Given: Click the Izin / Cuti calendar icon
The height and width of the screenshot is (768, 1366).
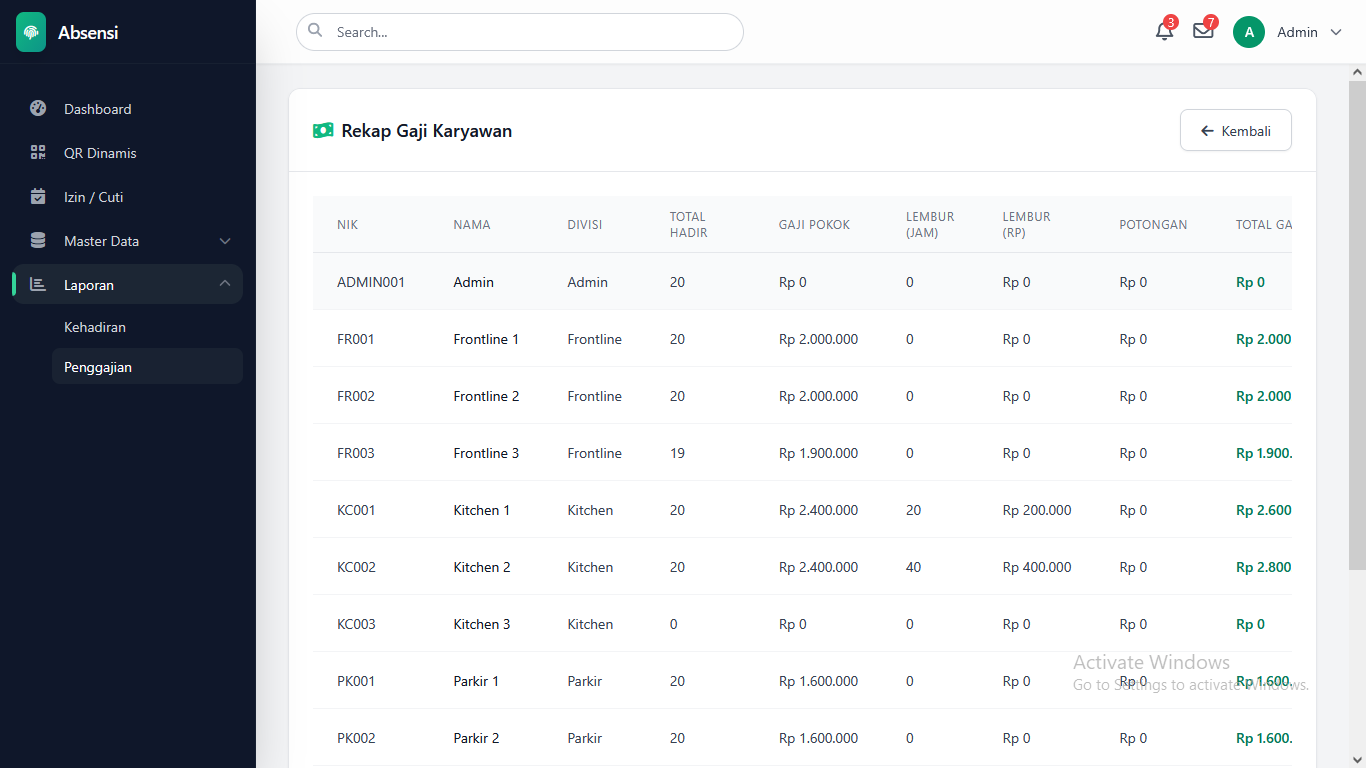Looking at the screenshot, I should click(38, 197).
